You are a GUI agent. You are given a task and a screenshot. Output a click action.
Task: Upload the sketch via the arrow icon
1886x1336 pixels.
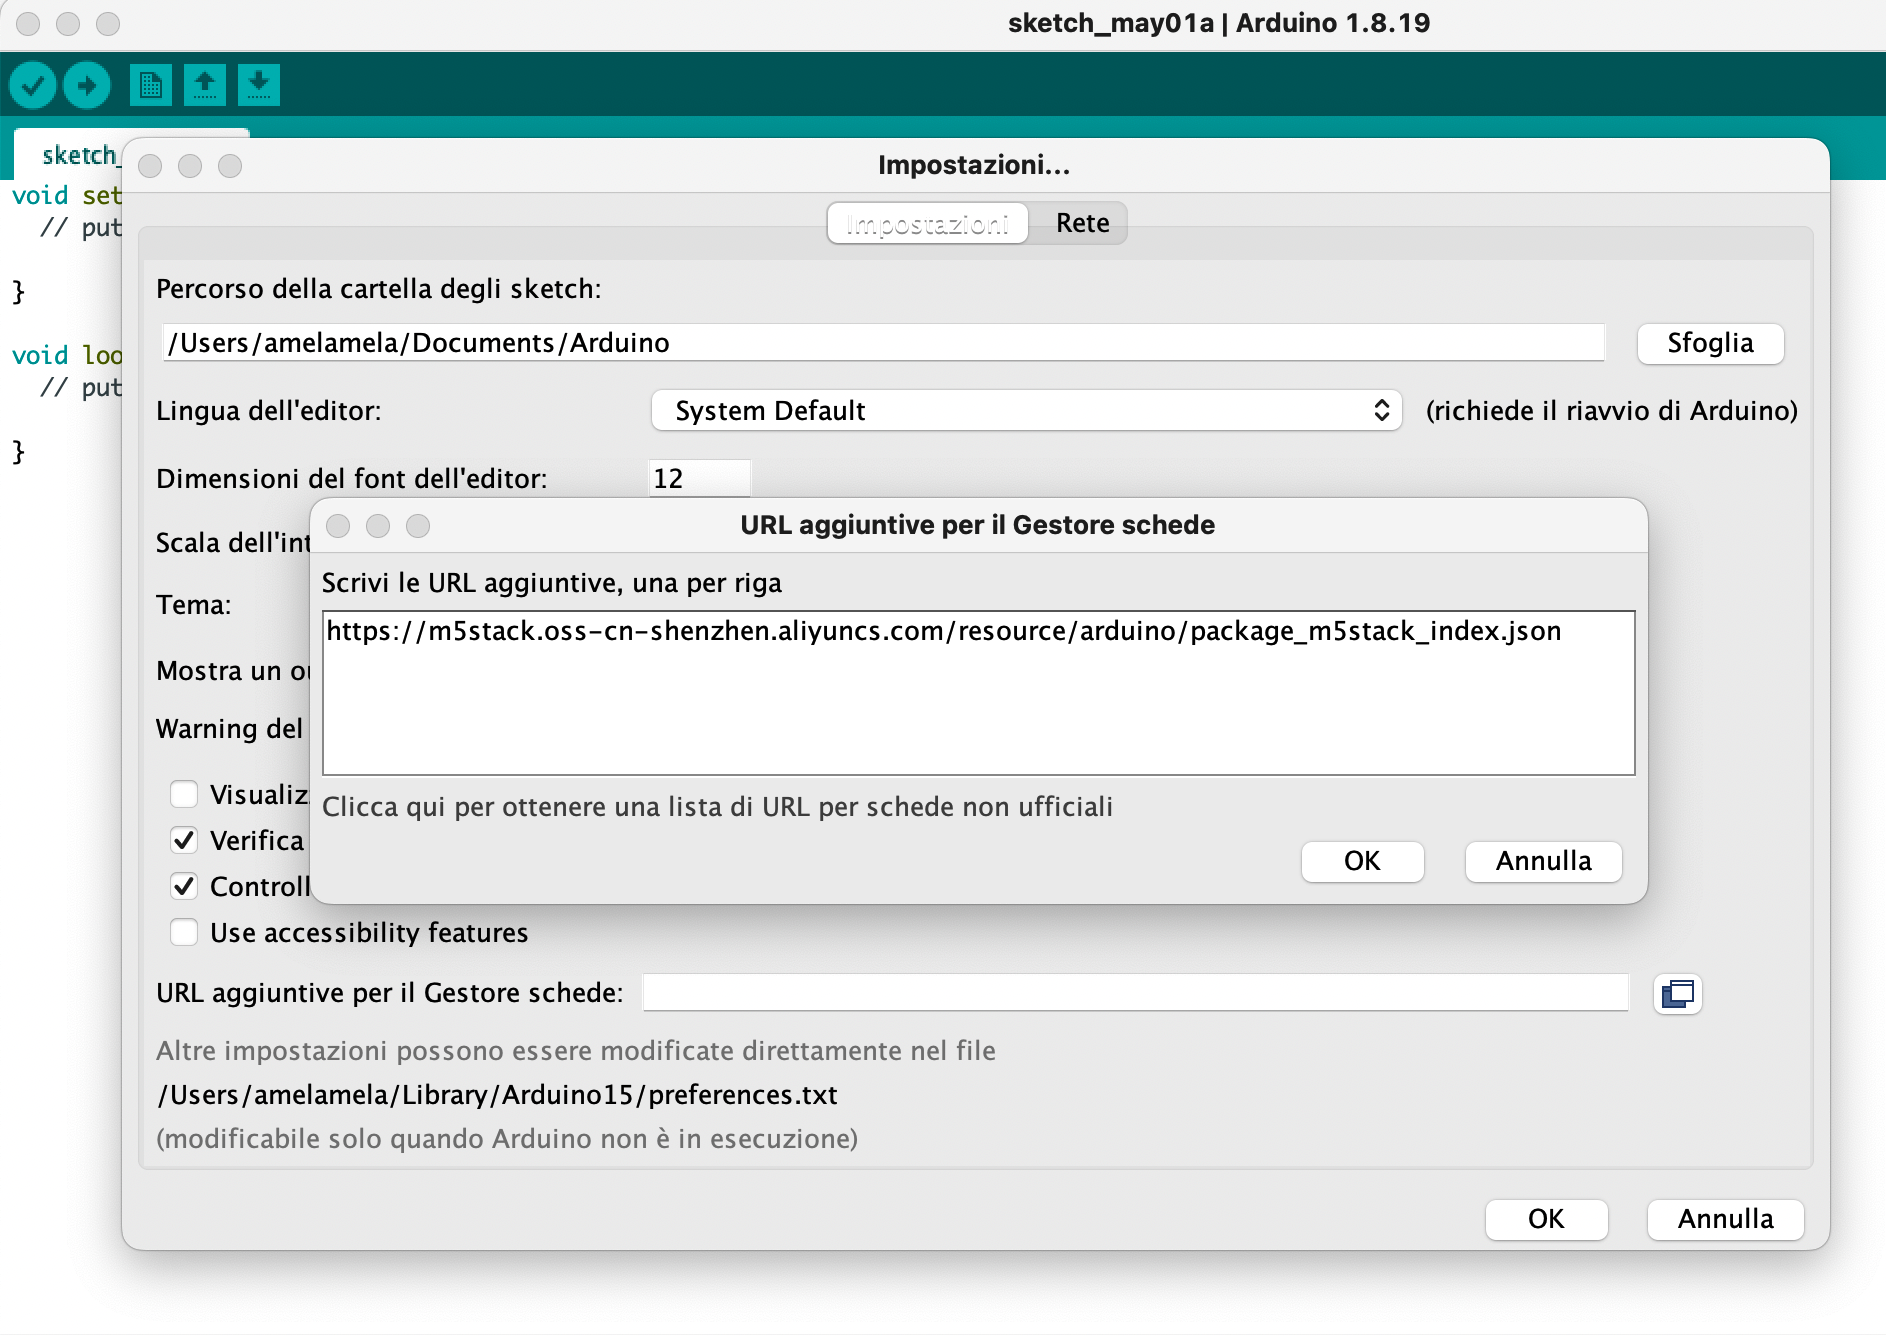coord(86,85)
